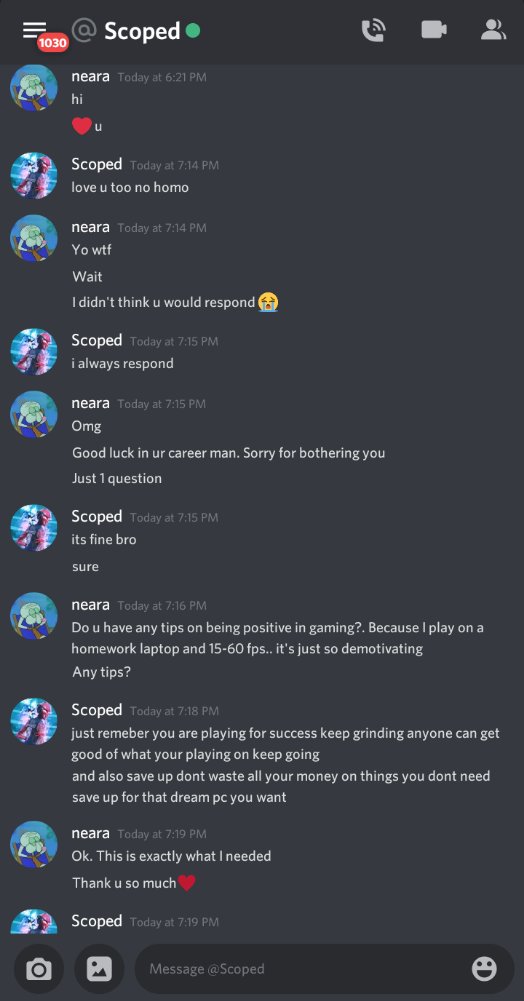Select the 'i always respond' message

123,363
